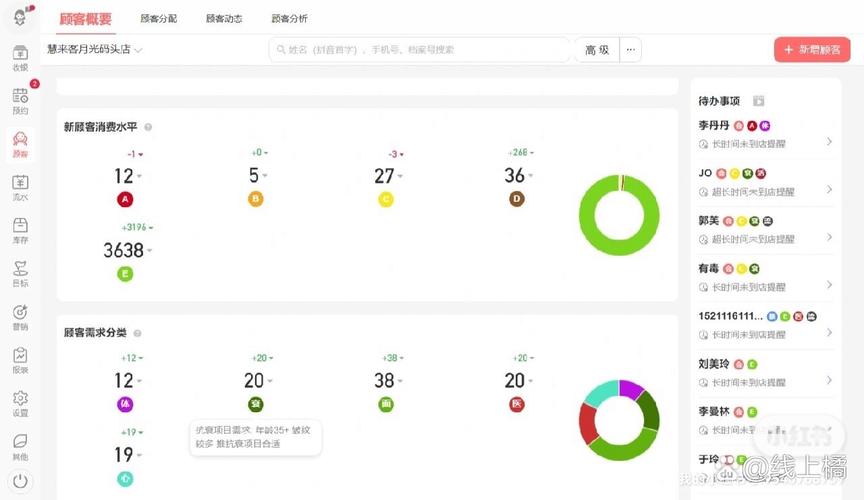This screenshot has height=500, width=864.
Task: Open 郭美 to-do reminder arrow
Action: [829, 237]
